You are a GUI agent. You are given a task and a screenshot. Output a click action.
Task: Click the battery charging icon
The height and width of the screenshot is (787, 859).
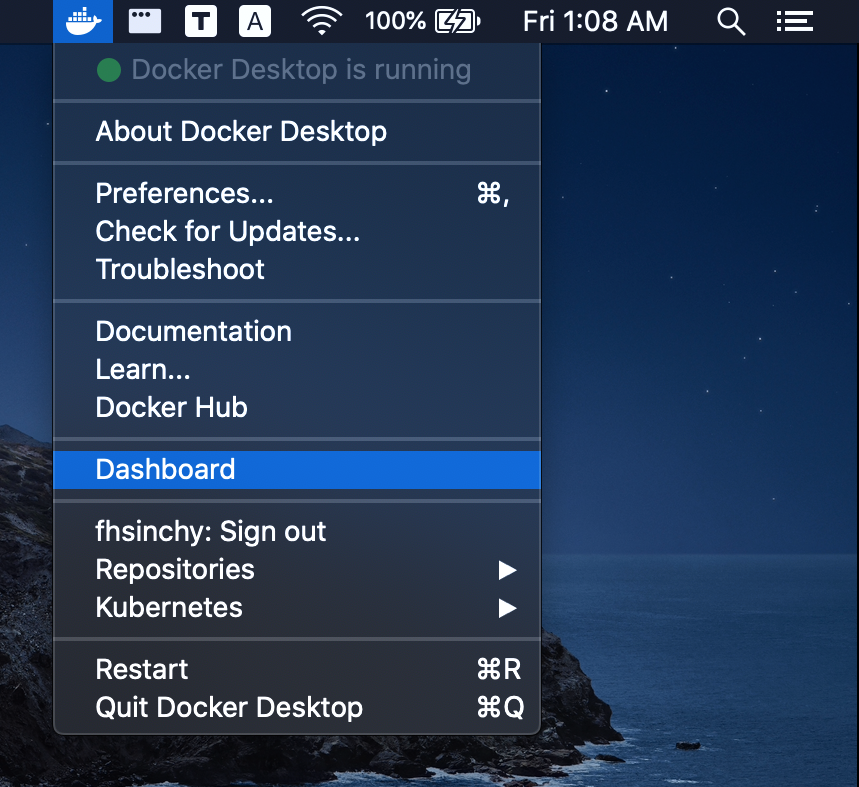click(x=459, y=21)
